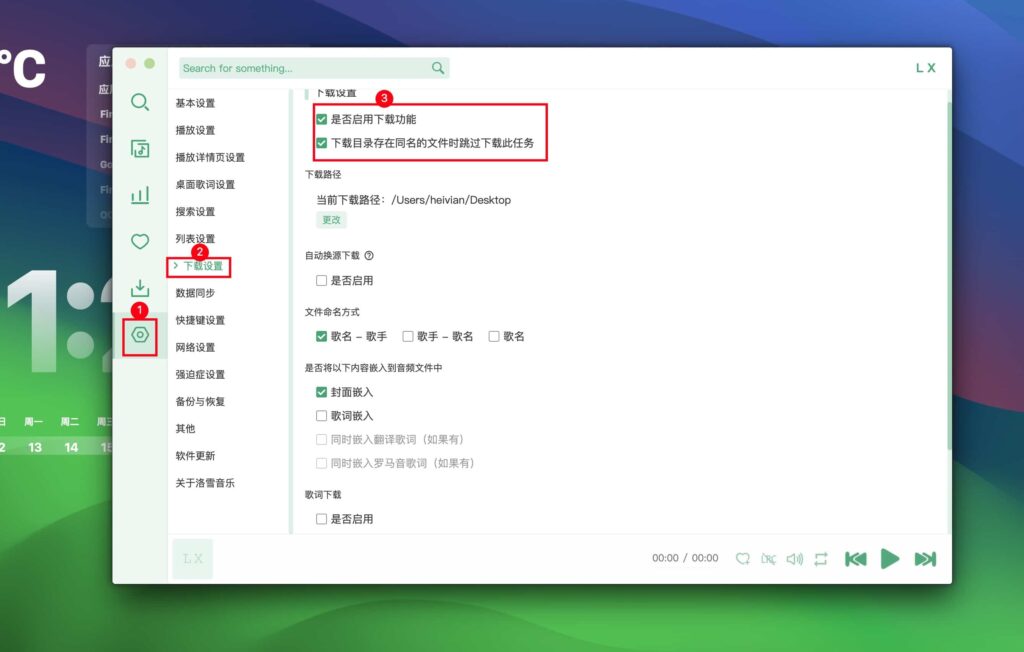Open My Collection via the heart sidebar icon
Viewport: 1024px width, 652px height.
coord(139,241)
